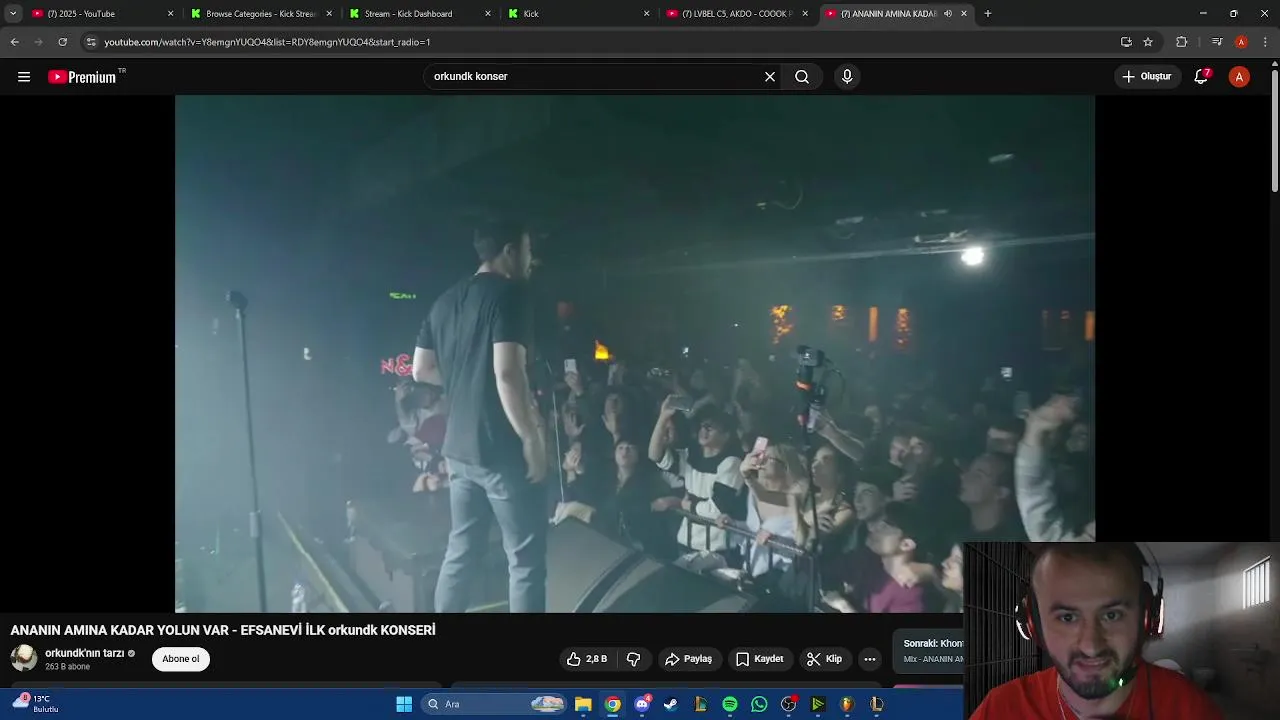The height and width of the screenshot is (720, 1280).
Task: Click the search magnifier button
Action: pyautogui.click(x=802, y=77)
